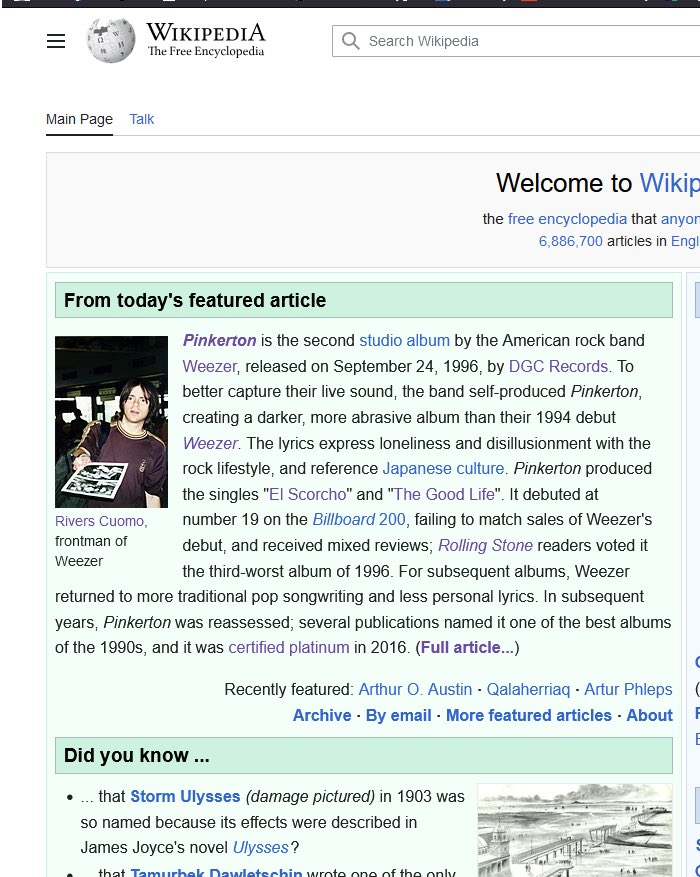Open the Japanese culture link

(443, 468)
